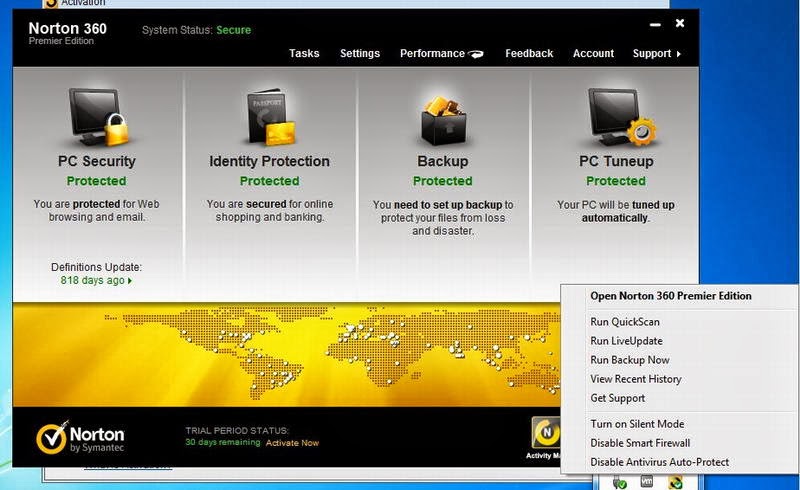The height and width of the screenshot is (490, 800).
Task: Open the Activity Map icon
Action: pos(545,433)
